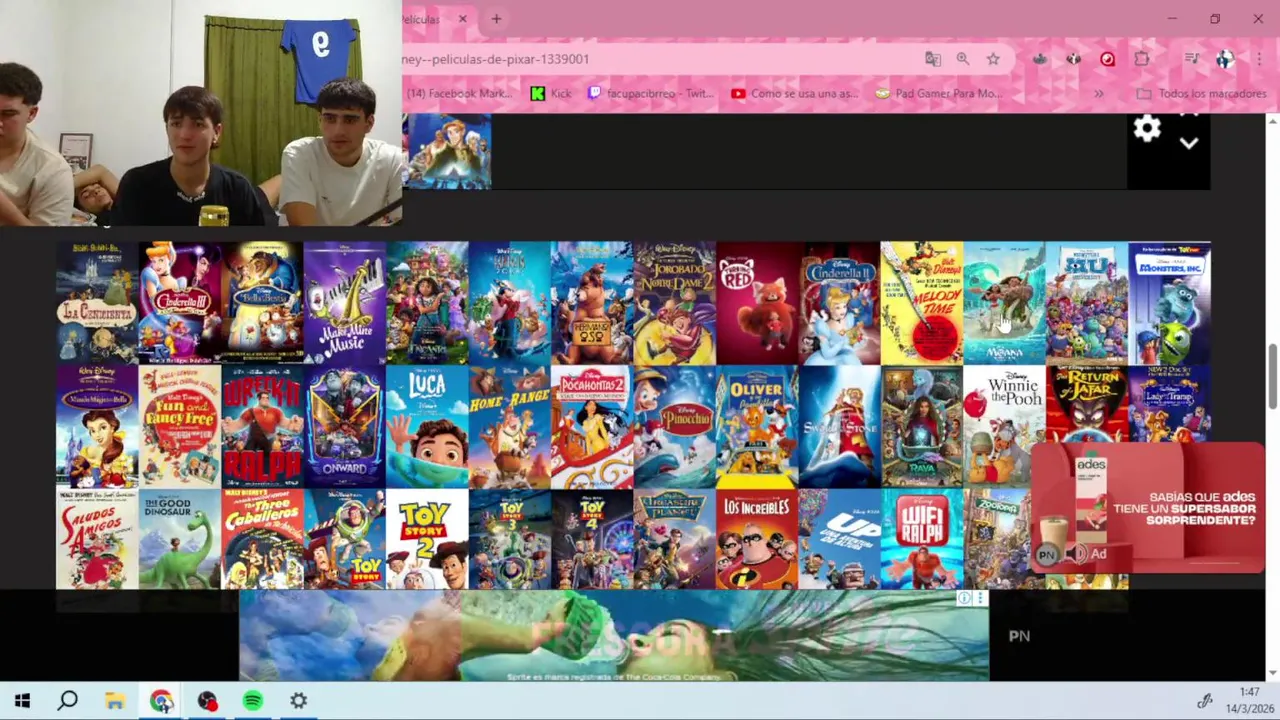Select the Turning Red poster
Image resolution: width=1280 pixels, height=720 pixels.
pyautogui.click(x=757, y=302)
